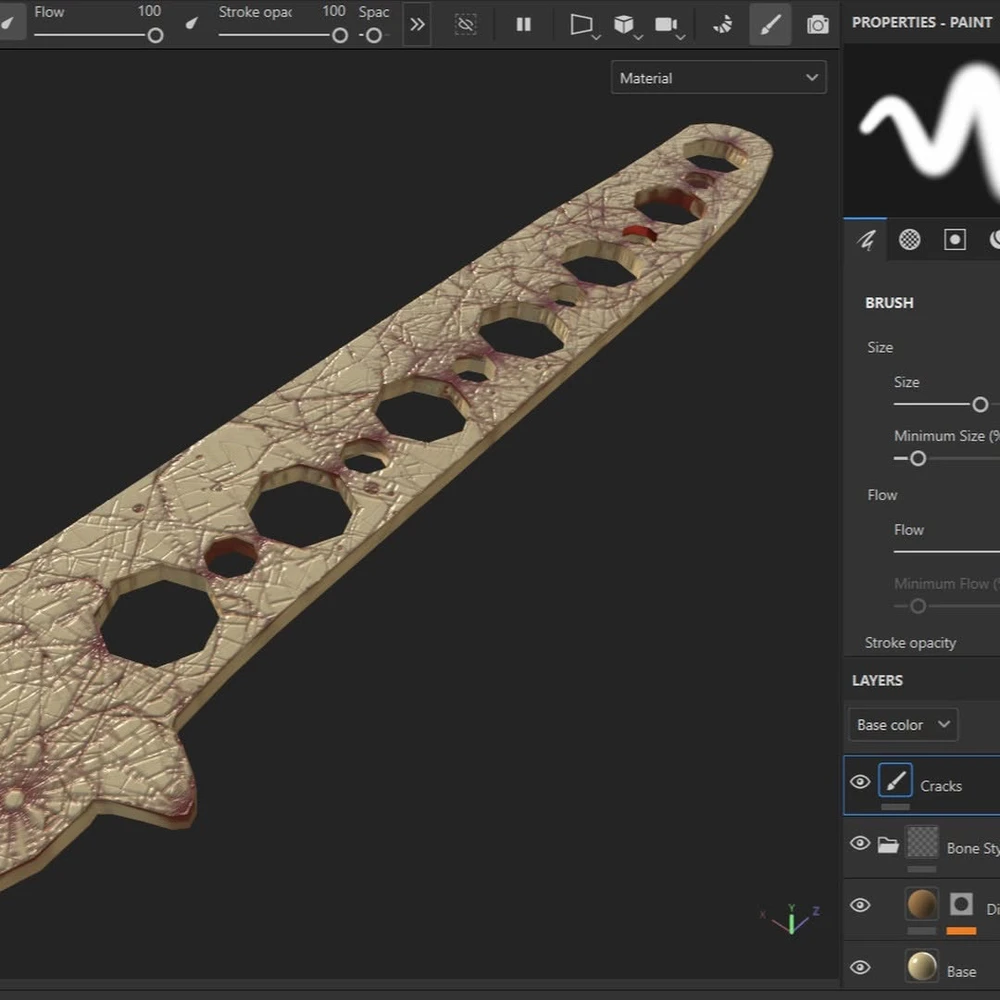Click the Cracks layer paint brush thumbnail
The image size is (1000, 1000).
895,782
